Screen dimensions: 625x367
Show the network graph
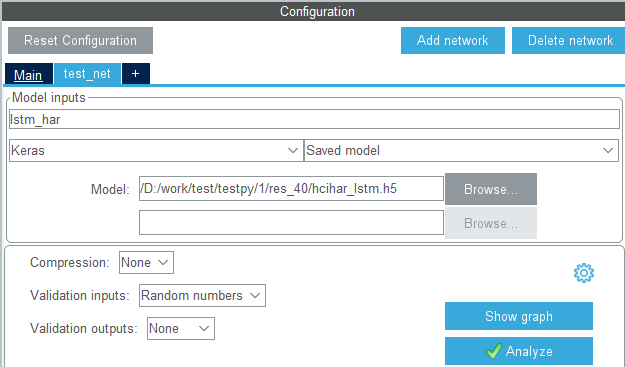point(519,316)
